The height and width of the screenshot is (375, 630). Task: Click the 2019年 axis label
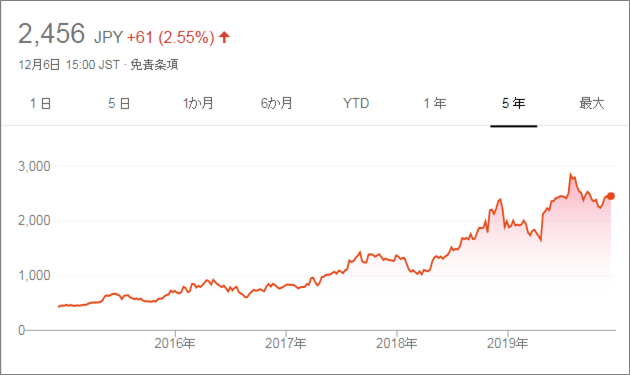tap(507, 343)
